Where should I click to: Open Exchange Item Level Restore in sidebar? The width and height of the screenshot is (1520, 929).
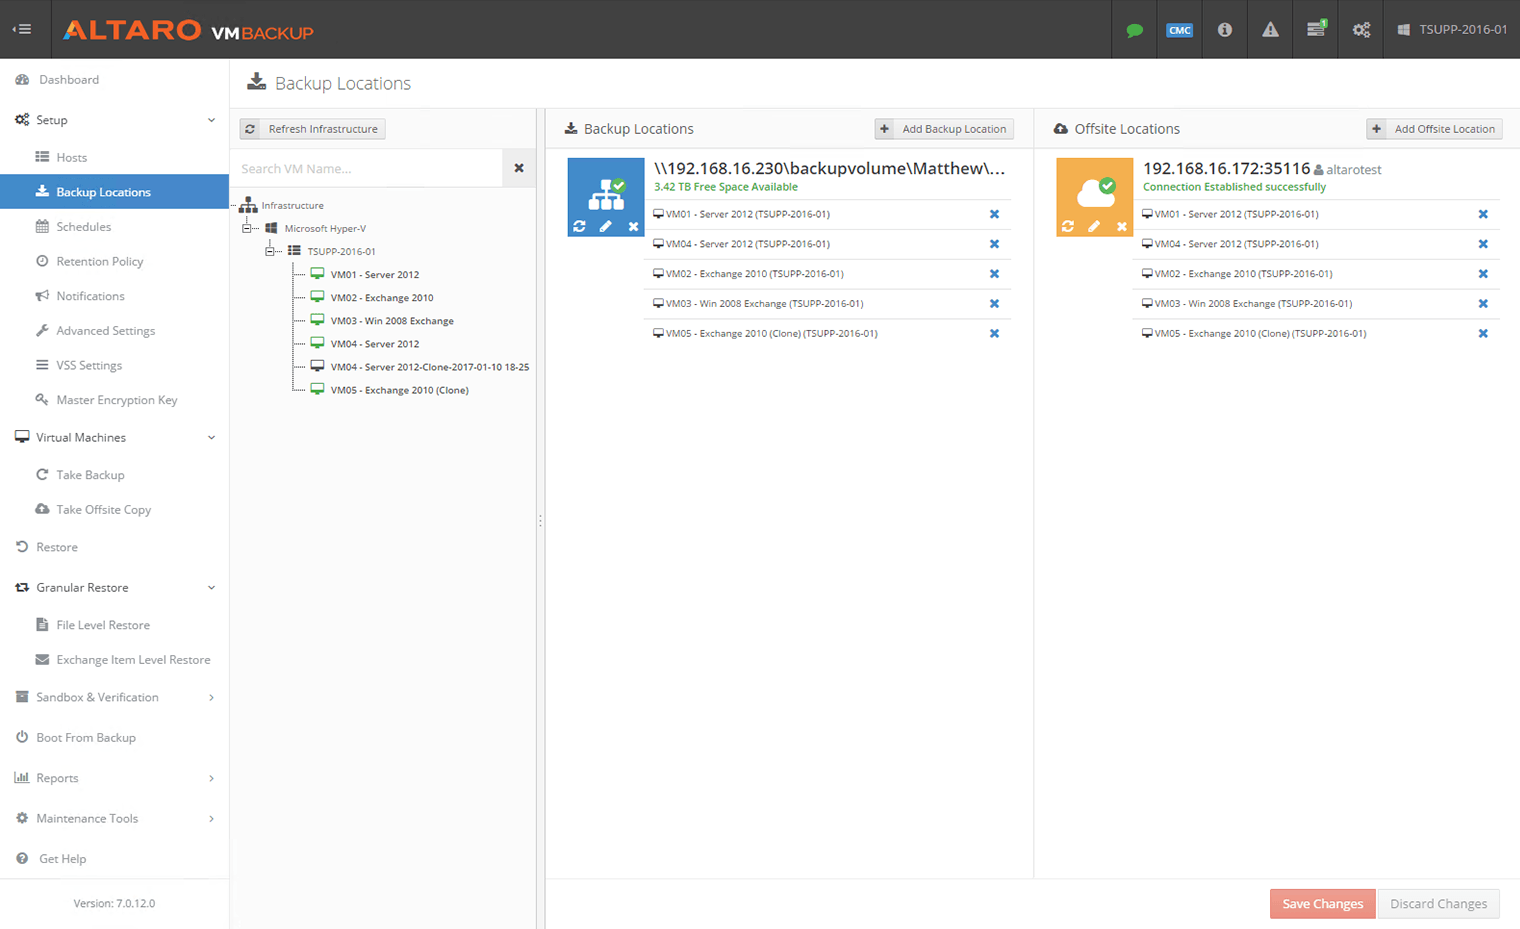click(133, 660)
